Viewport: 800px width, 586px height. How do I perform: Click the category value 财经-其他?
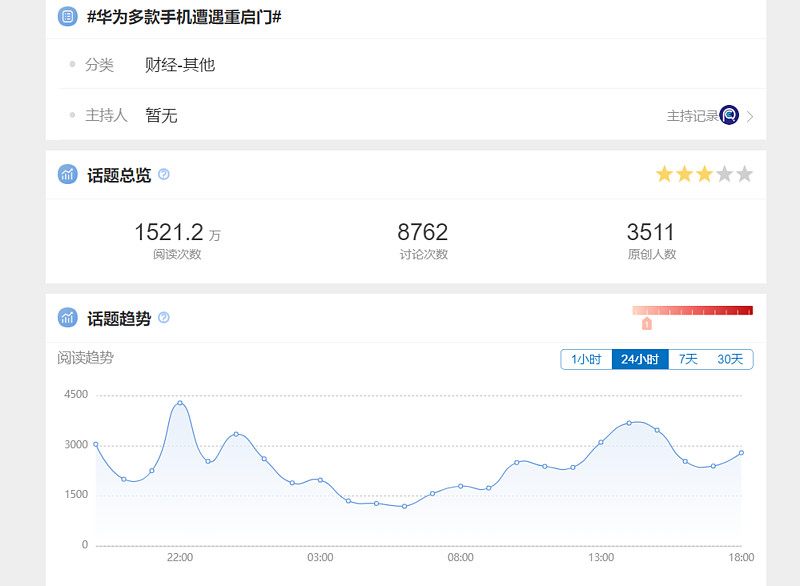point(180,65)
